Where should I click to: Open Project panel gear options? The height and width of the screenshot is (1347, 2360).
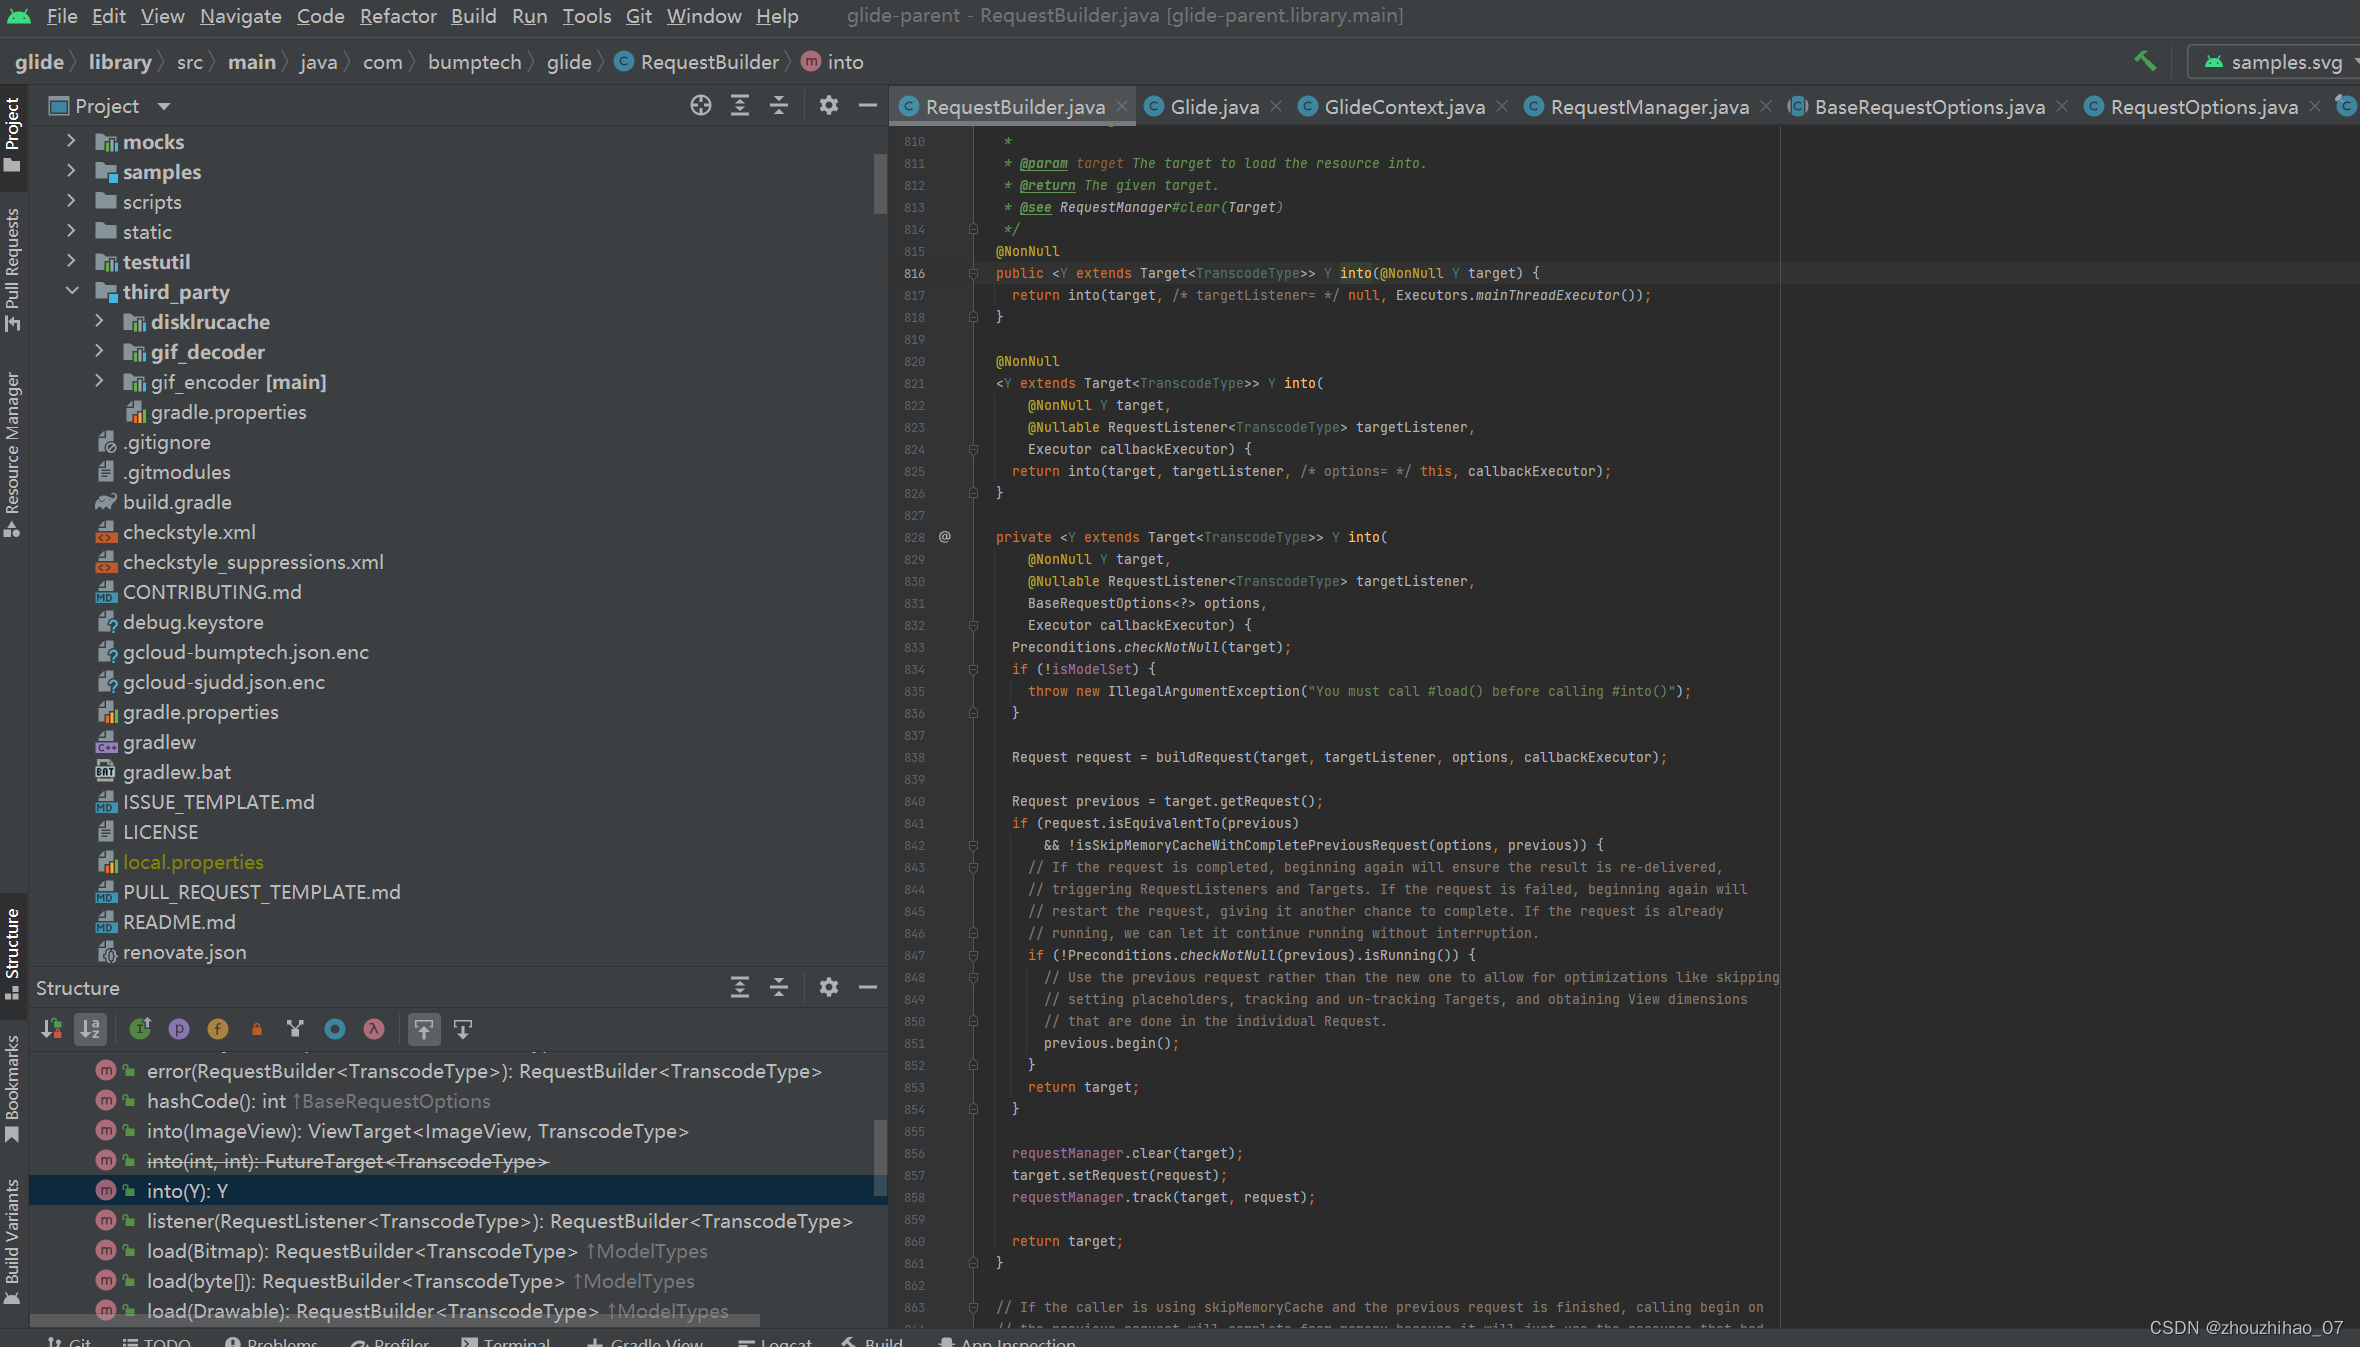tap(829, 106)
